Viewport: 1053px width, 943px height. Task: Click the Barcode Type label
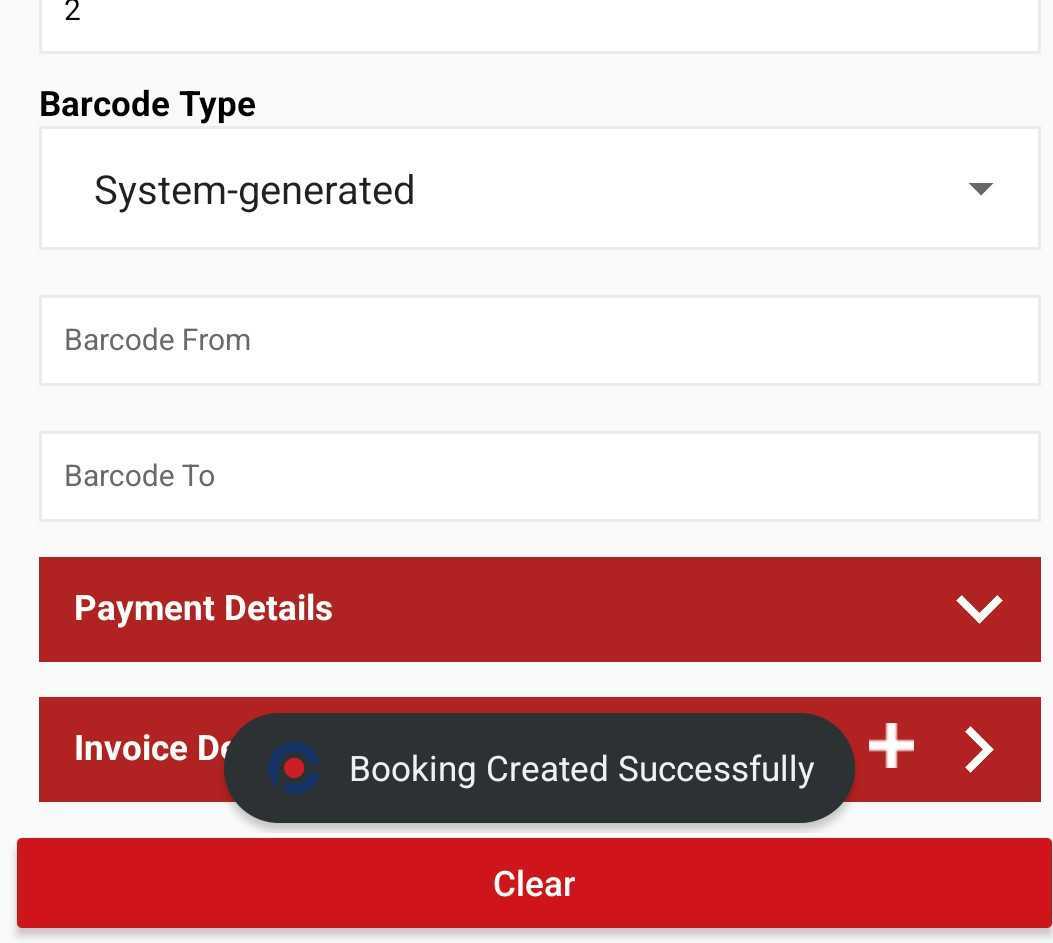coord(148,104)
